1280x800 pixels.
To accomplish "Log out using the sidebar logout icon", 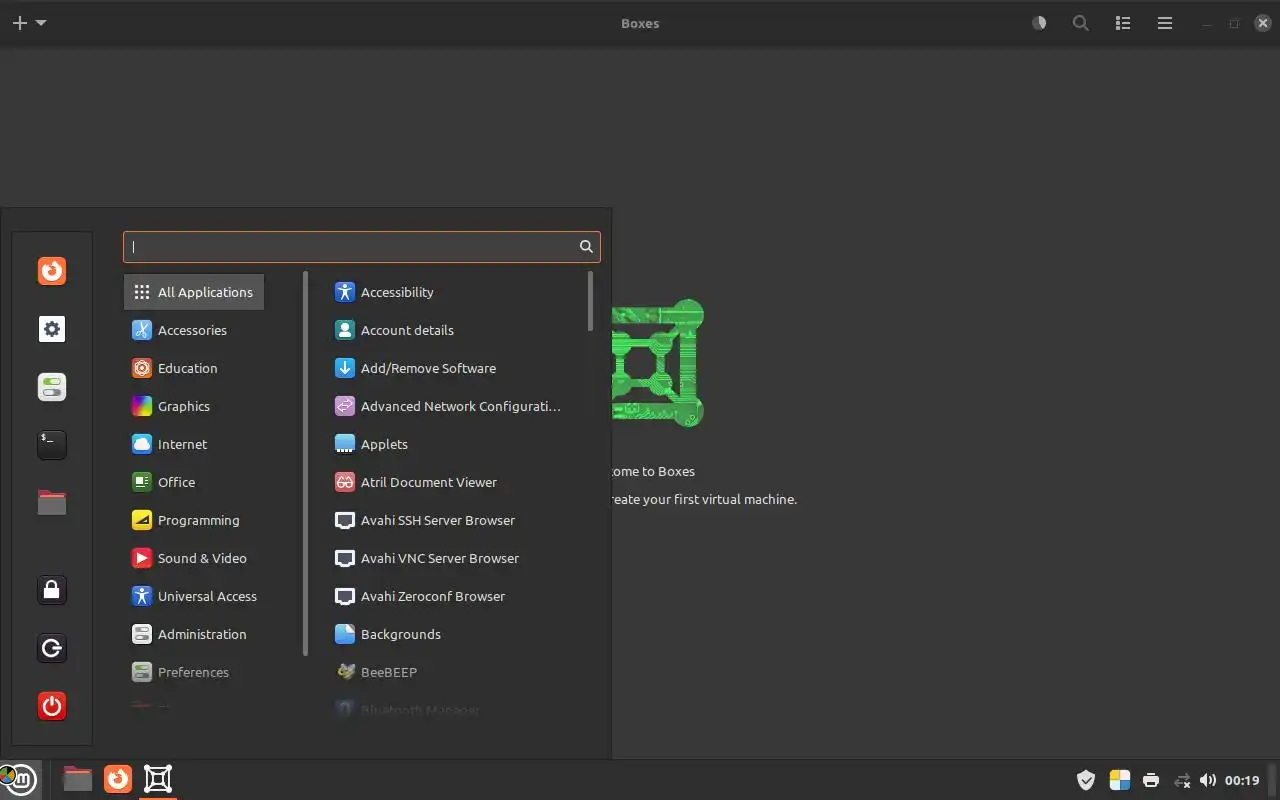I will point(52,648).
